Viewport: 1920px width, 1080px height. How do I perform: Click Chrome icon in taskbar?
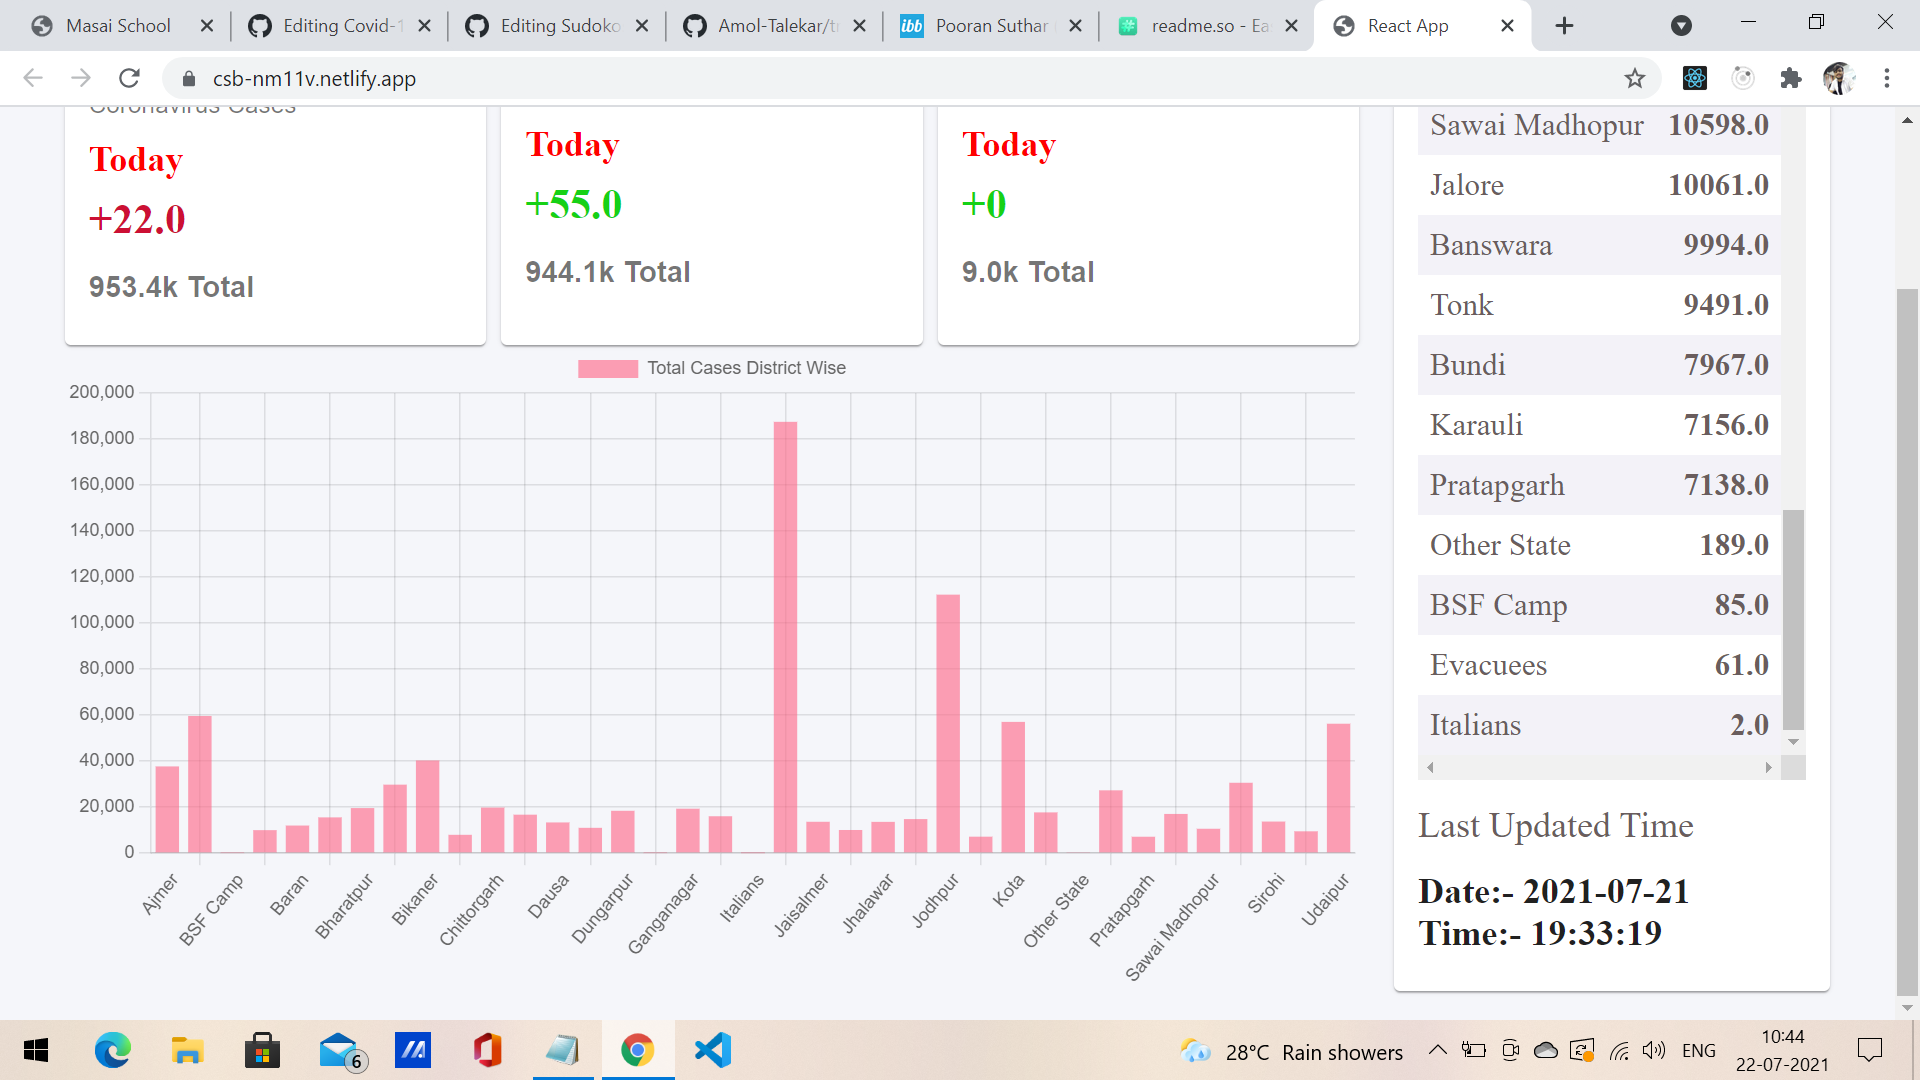click(637, 1050)
